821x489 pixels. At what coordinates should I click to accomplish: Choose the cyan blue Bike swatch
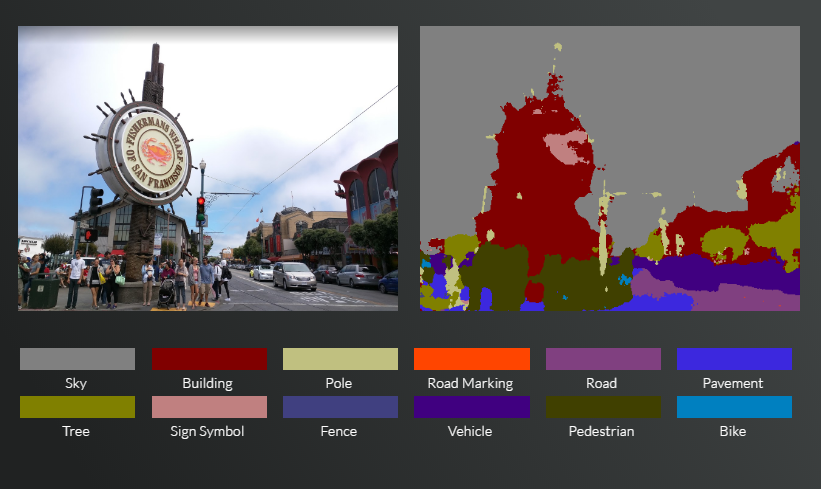[734, 407]
